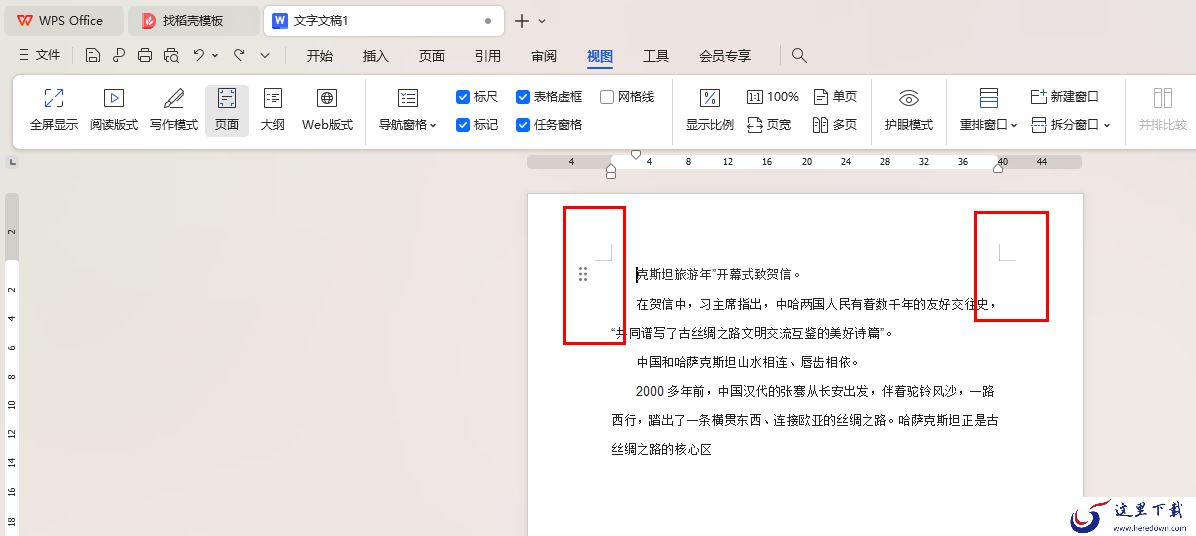The width and height of the screenshot is (1196, 536).
Task: Open the References (引用) ribbon tab
Action: click(x=487, y=56)
